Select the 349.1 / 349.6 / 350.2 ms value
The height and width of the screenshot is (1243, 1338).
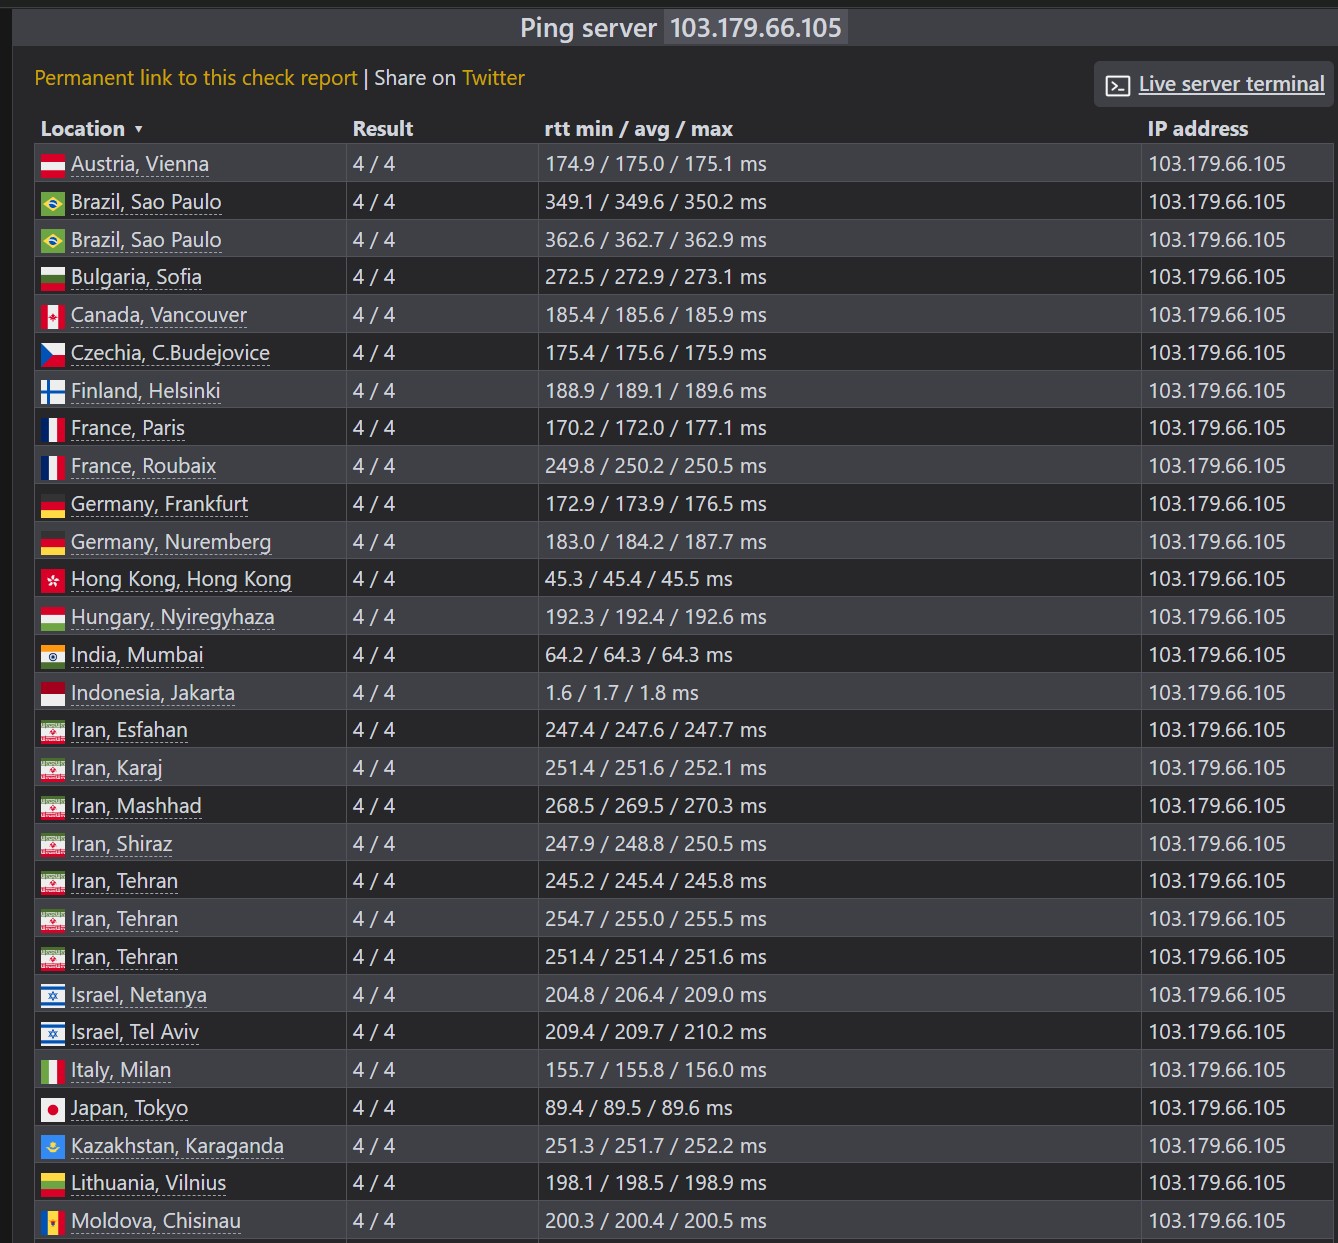pyautogui.click(x=656, y=202)
